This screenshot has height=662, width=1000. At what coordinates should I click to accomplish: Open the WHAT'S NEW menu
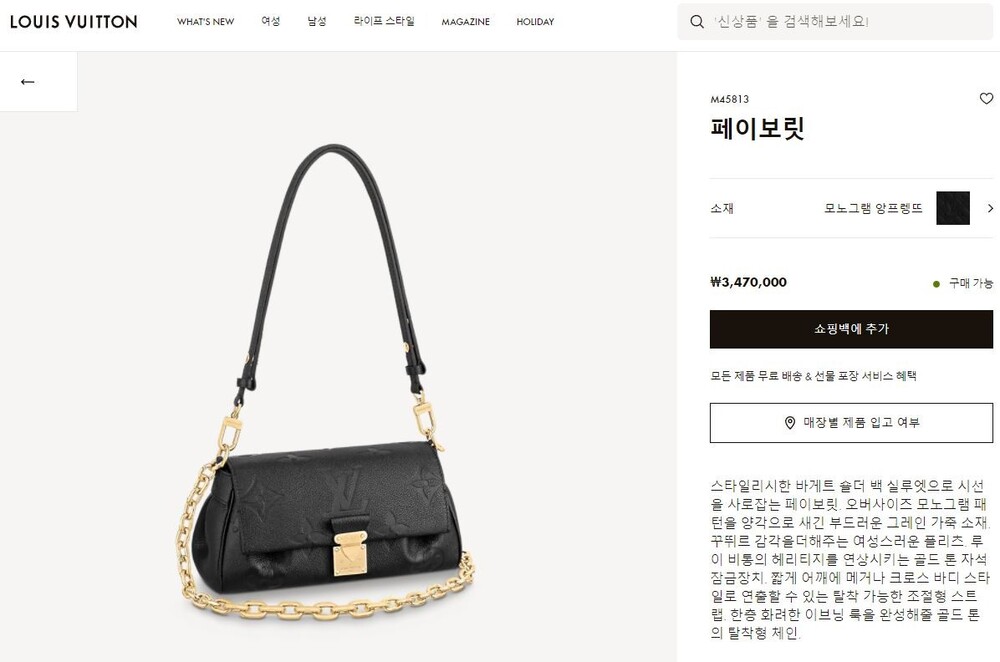point(205,22)
